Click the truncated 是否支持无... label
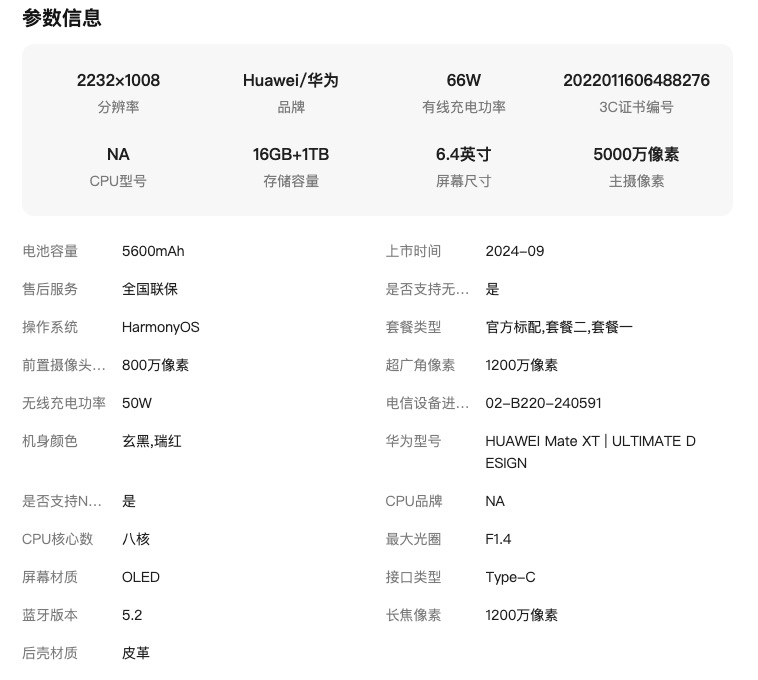The width and height of the screenshot is (758, 680). tap(427, 289)
